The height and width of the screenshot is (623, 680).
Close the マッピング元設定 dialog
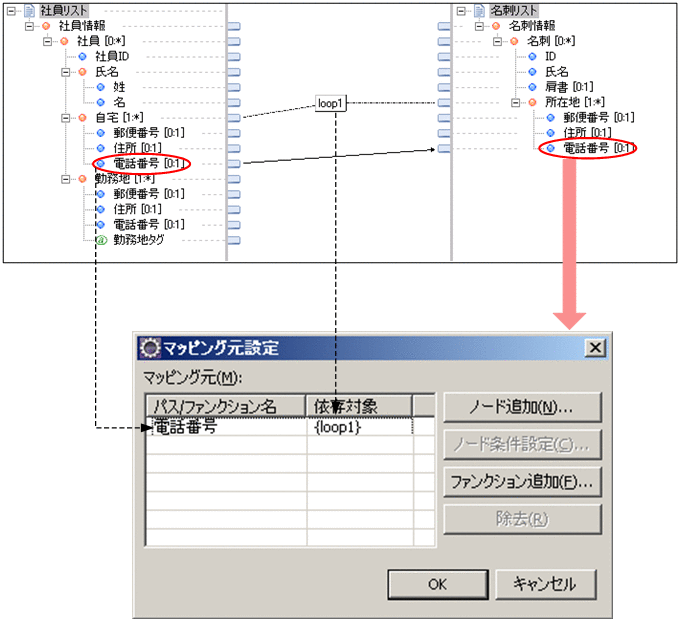click(595, 348)
